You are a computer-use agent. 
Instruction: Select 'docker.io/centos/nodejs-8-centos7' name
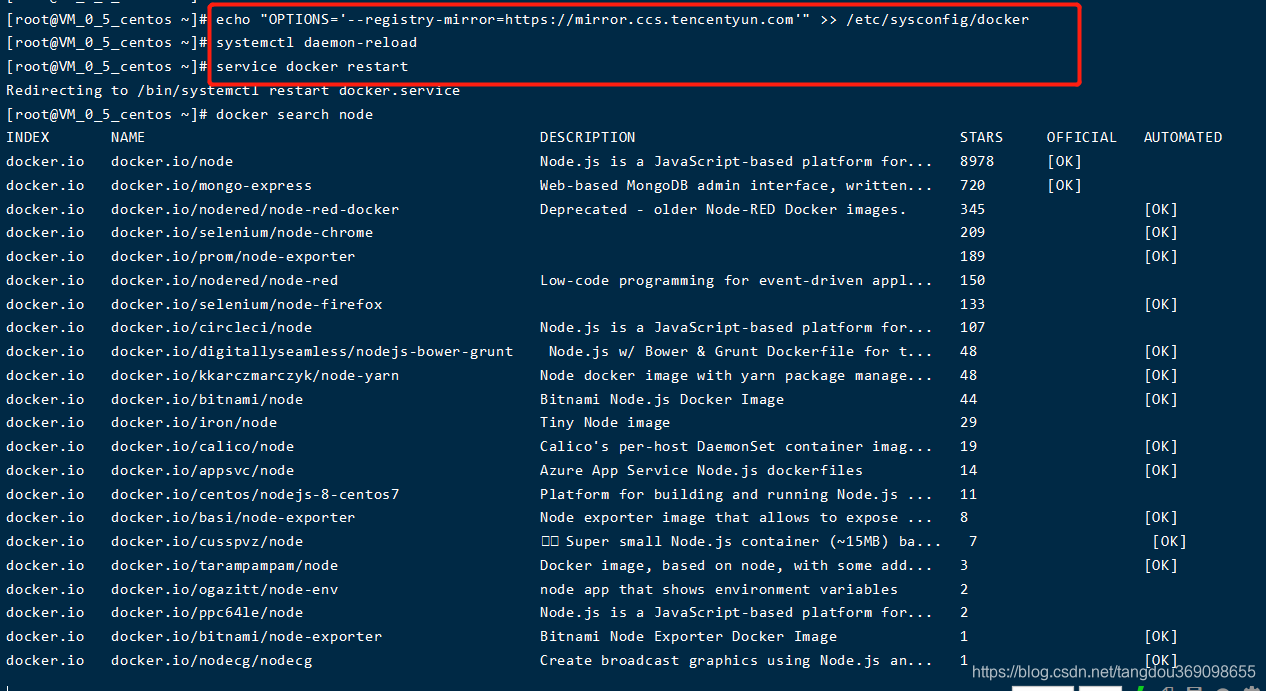click(x=255, y=494)
